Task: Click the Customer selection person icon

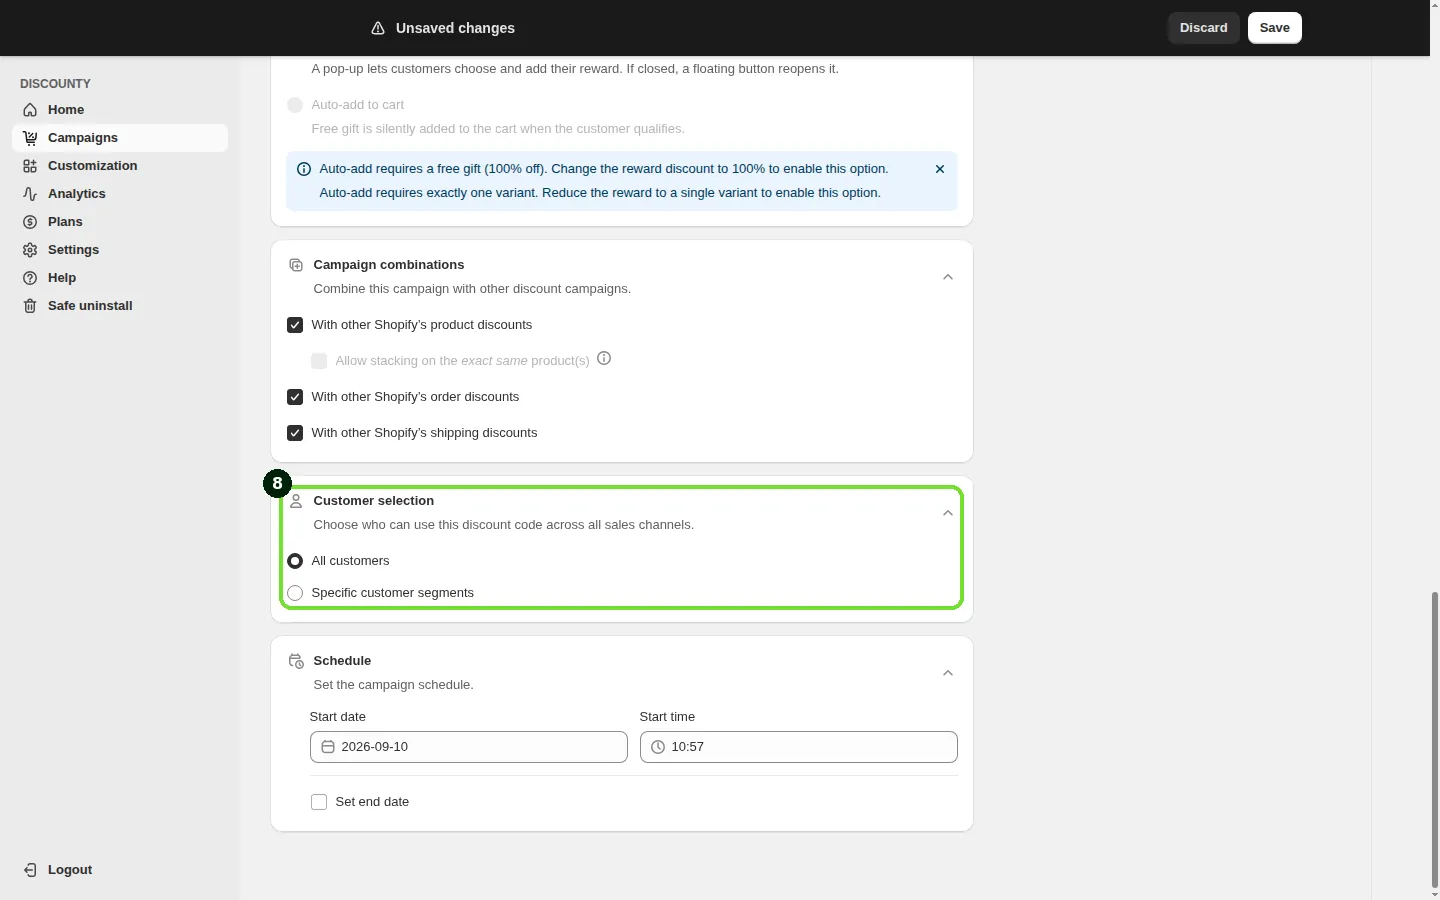Action: 296,501
